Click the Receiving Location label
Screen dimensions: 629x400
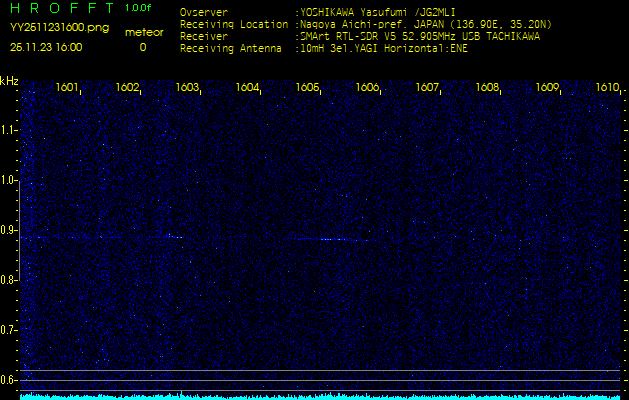pos(234,25)
